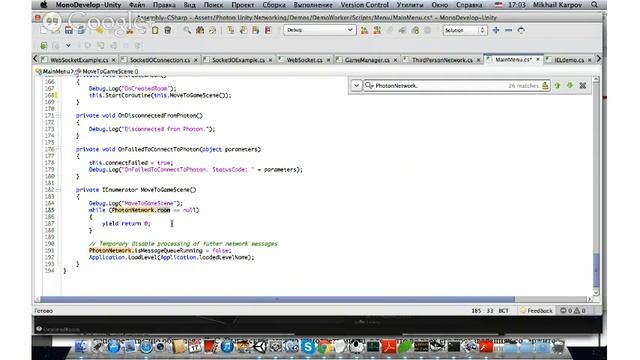Click the refresh icon beside Solution
Image resolution: width=640 pixels, height=360 pixels.
point(521,30)
